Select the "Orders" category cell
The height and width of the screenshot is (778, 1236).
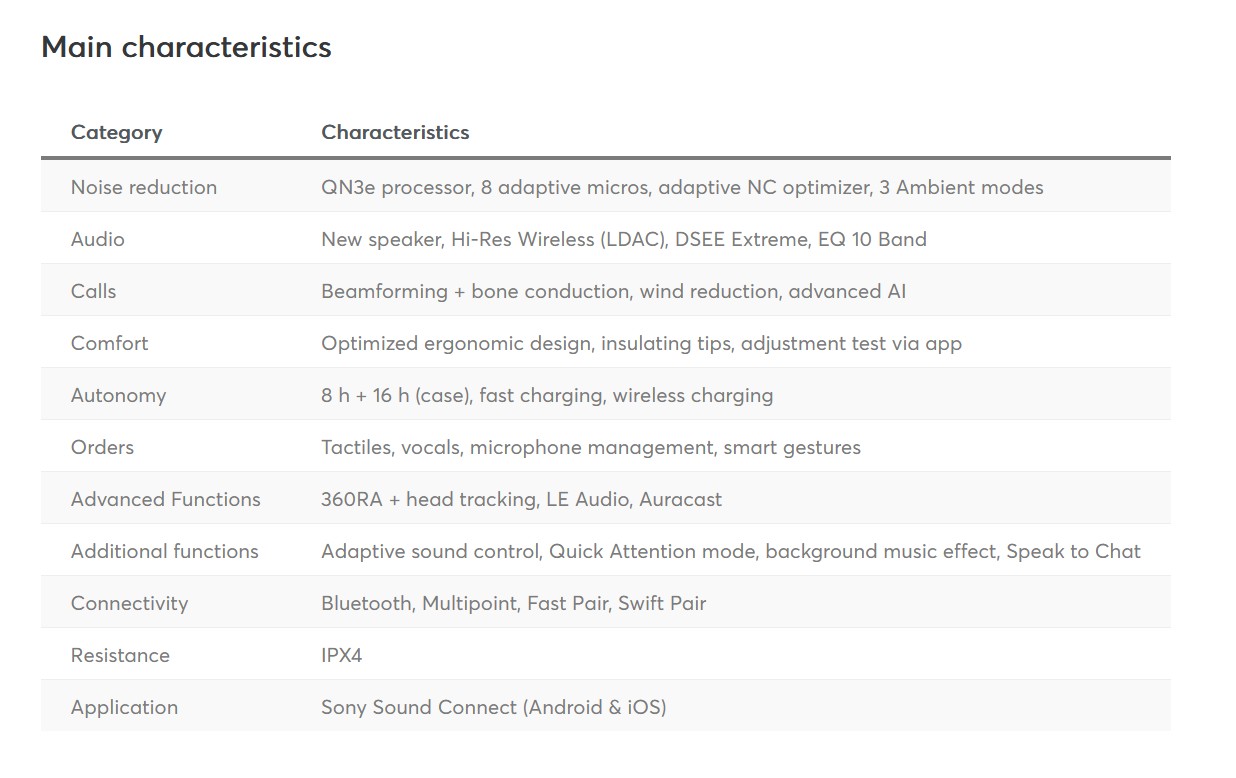pos(102,447)
